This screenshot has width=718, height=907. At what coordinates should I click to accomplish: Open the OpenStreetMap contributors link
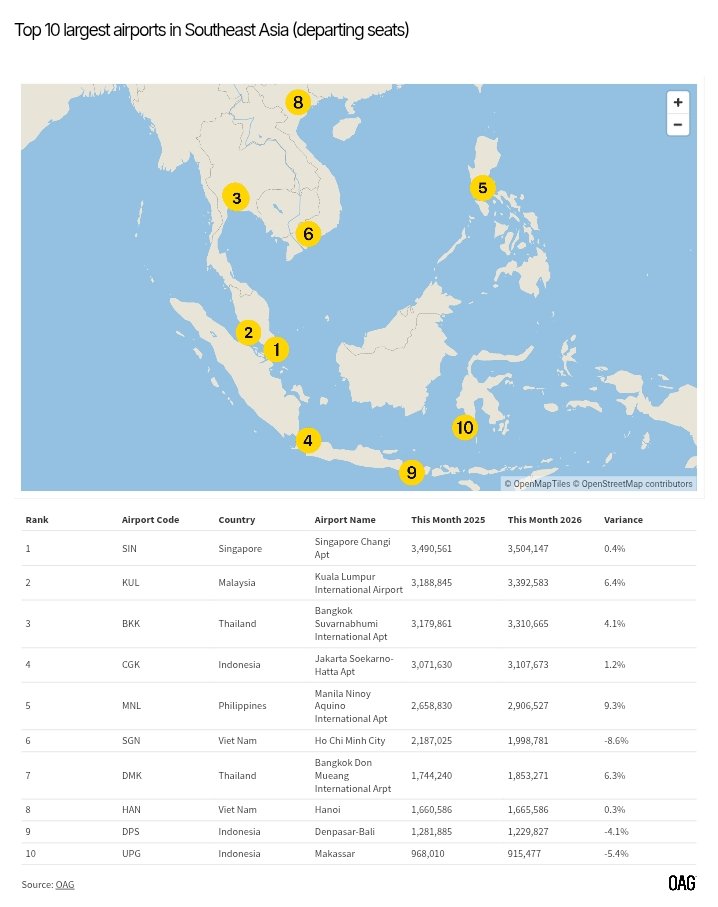[632, 484]
